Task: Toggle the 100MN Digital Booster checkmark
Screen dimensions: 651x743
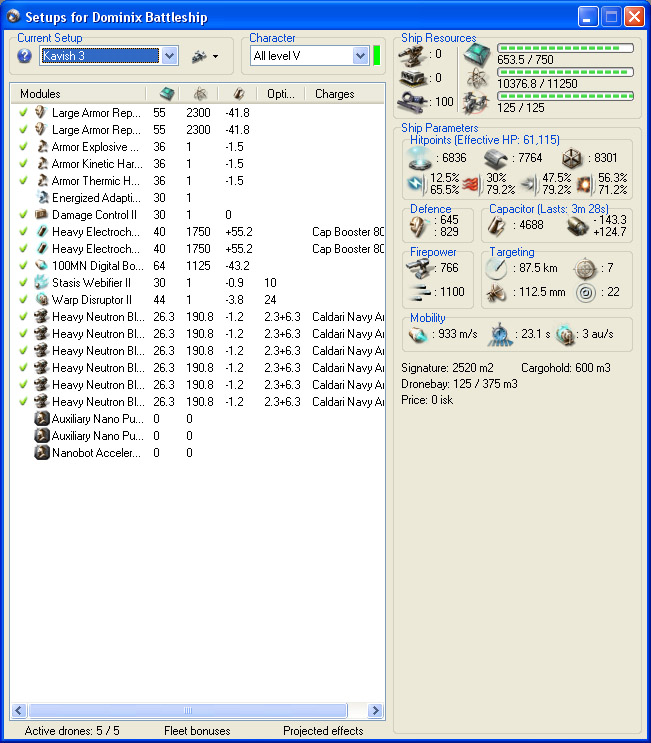Action: (x=23, y=266)
